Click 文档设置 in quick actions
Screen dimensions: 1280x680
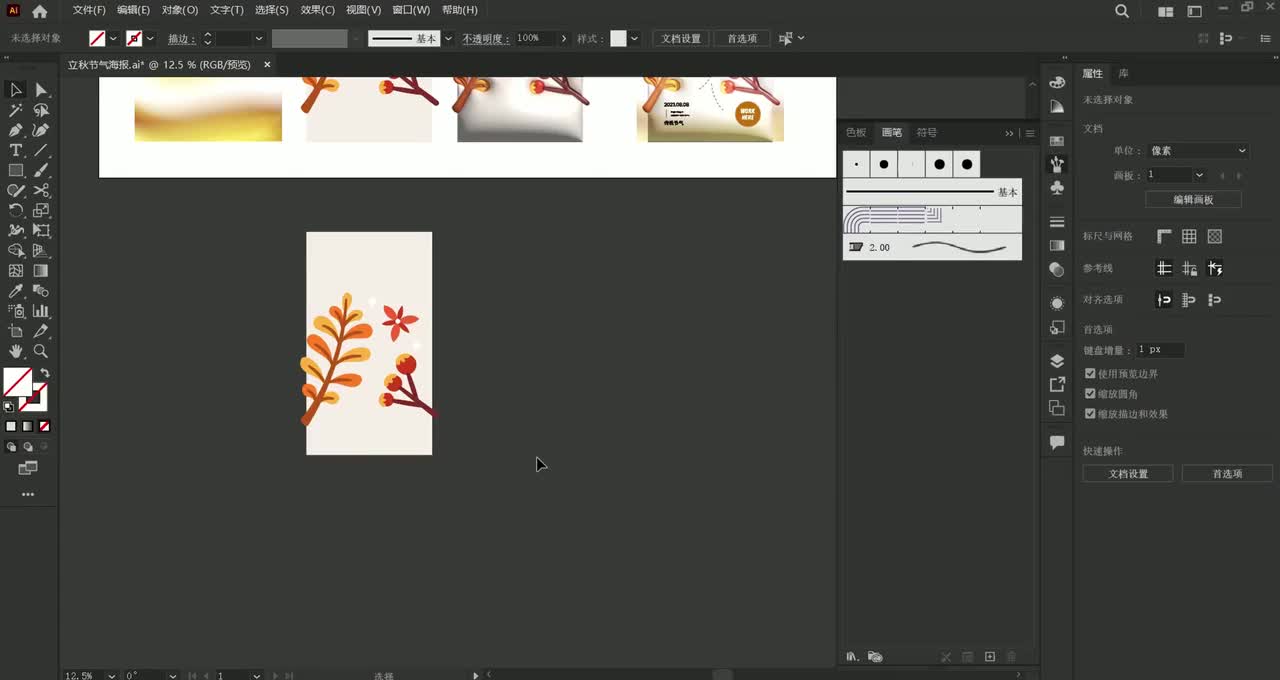pos(1128,474)
